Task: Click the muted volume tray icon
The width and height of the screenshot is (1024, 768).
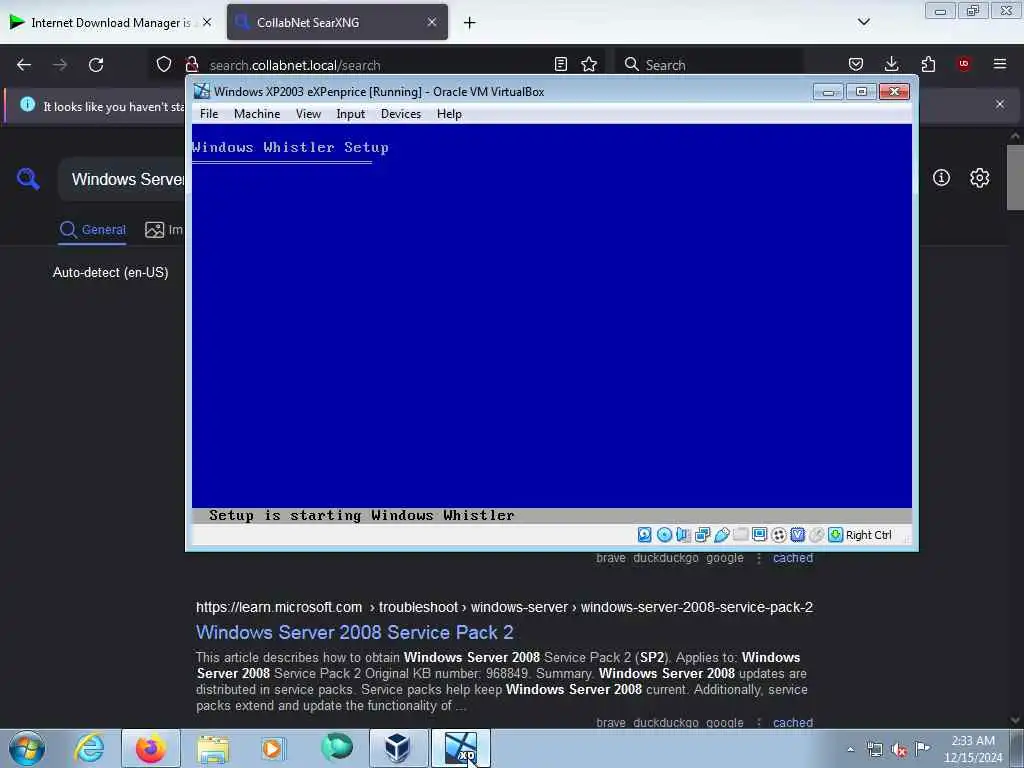Action: [x=899, y=750]
